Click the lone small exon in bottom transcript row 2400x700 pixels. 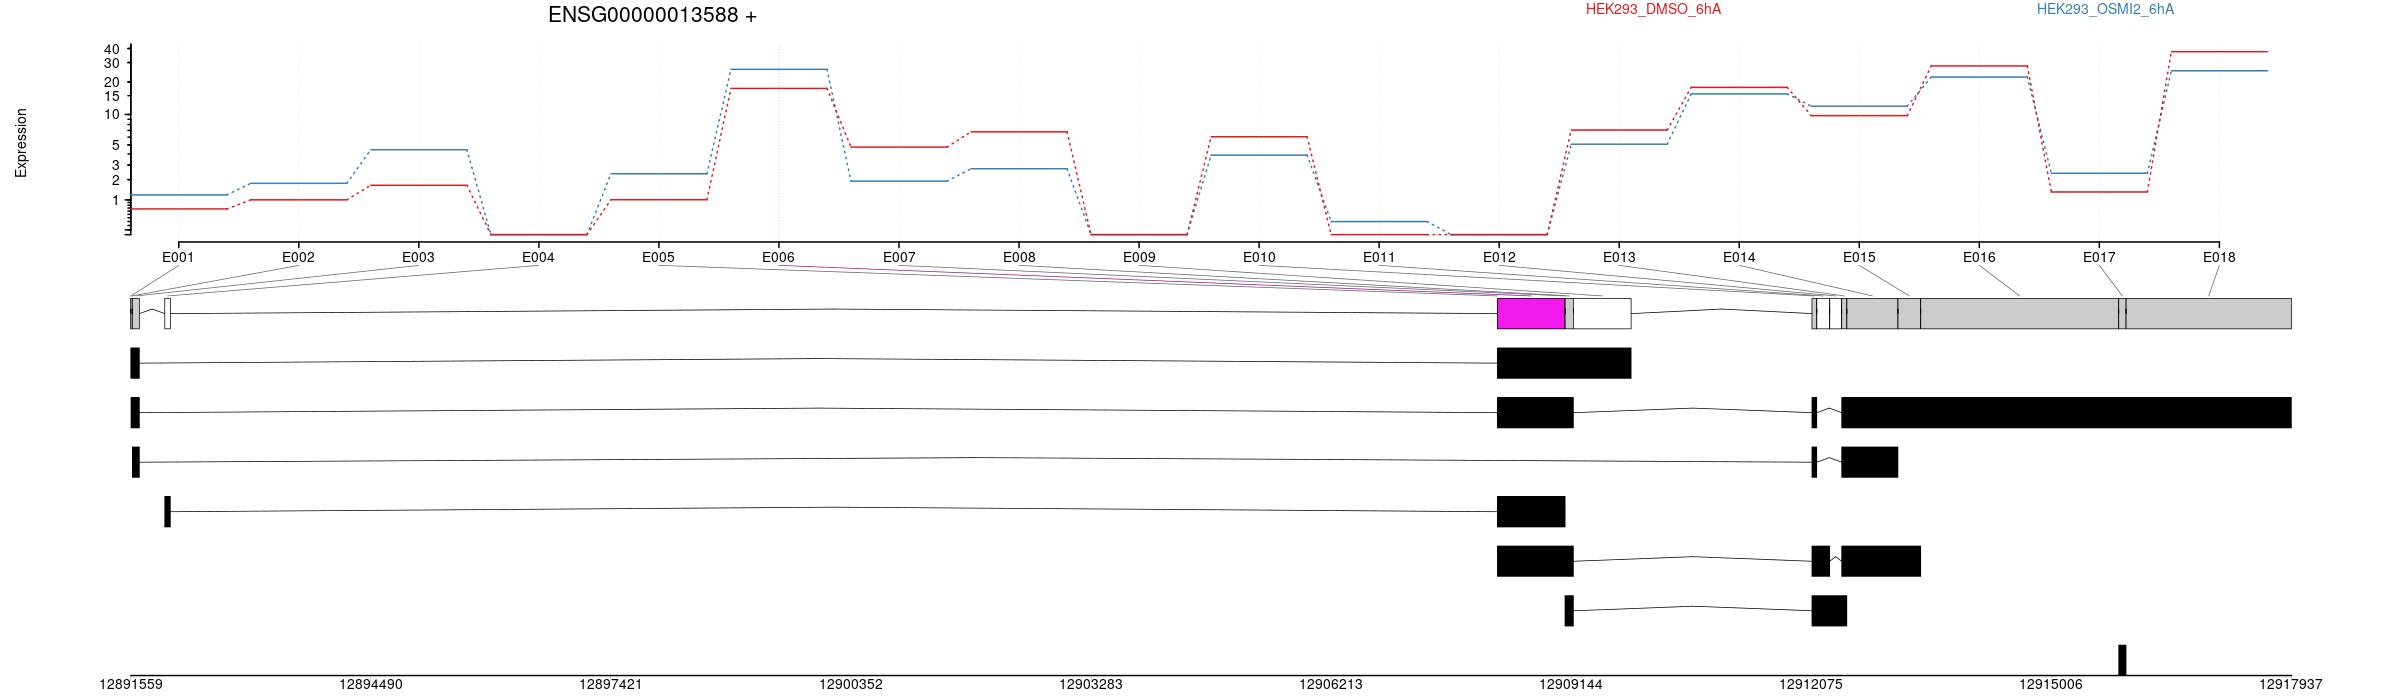coord(2122,660)
